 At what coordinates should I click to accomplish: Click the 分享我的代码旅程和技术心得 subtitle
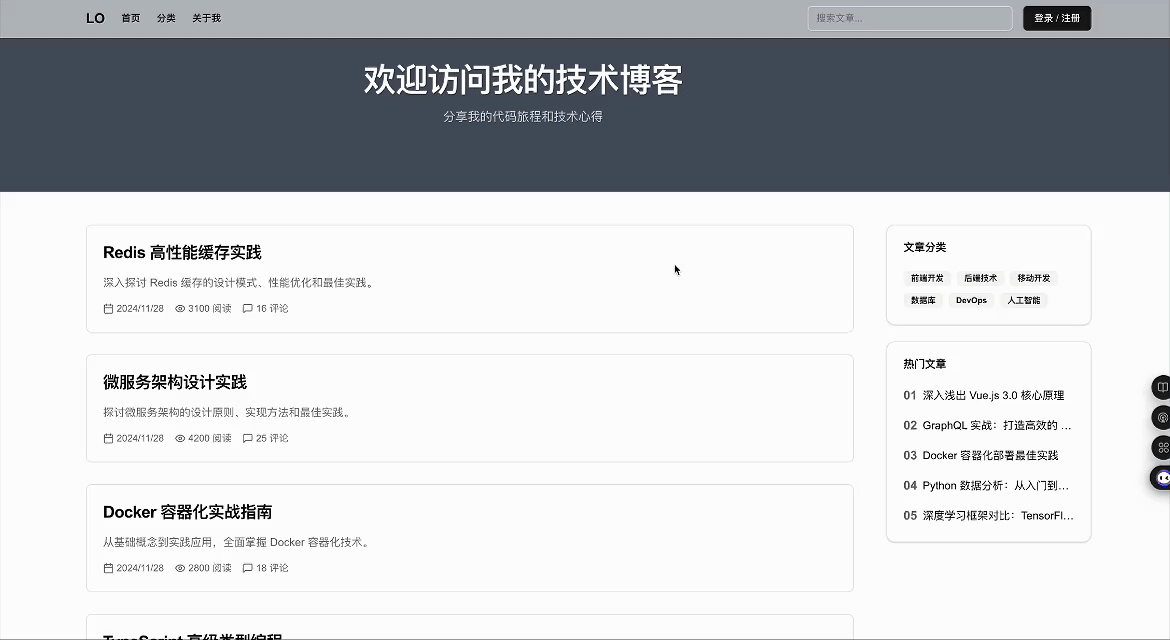[523, 116]
